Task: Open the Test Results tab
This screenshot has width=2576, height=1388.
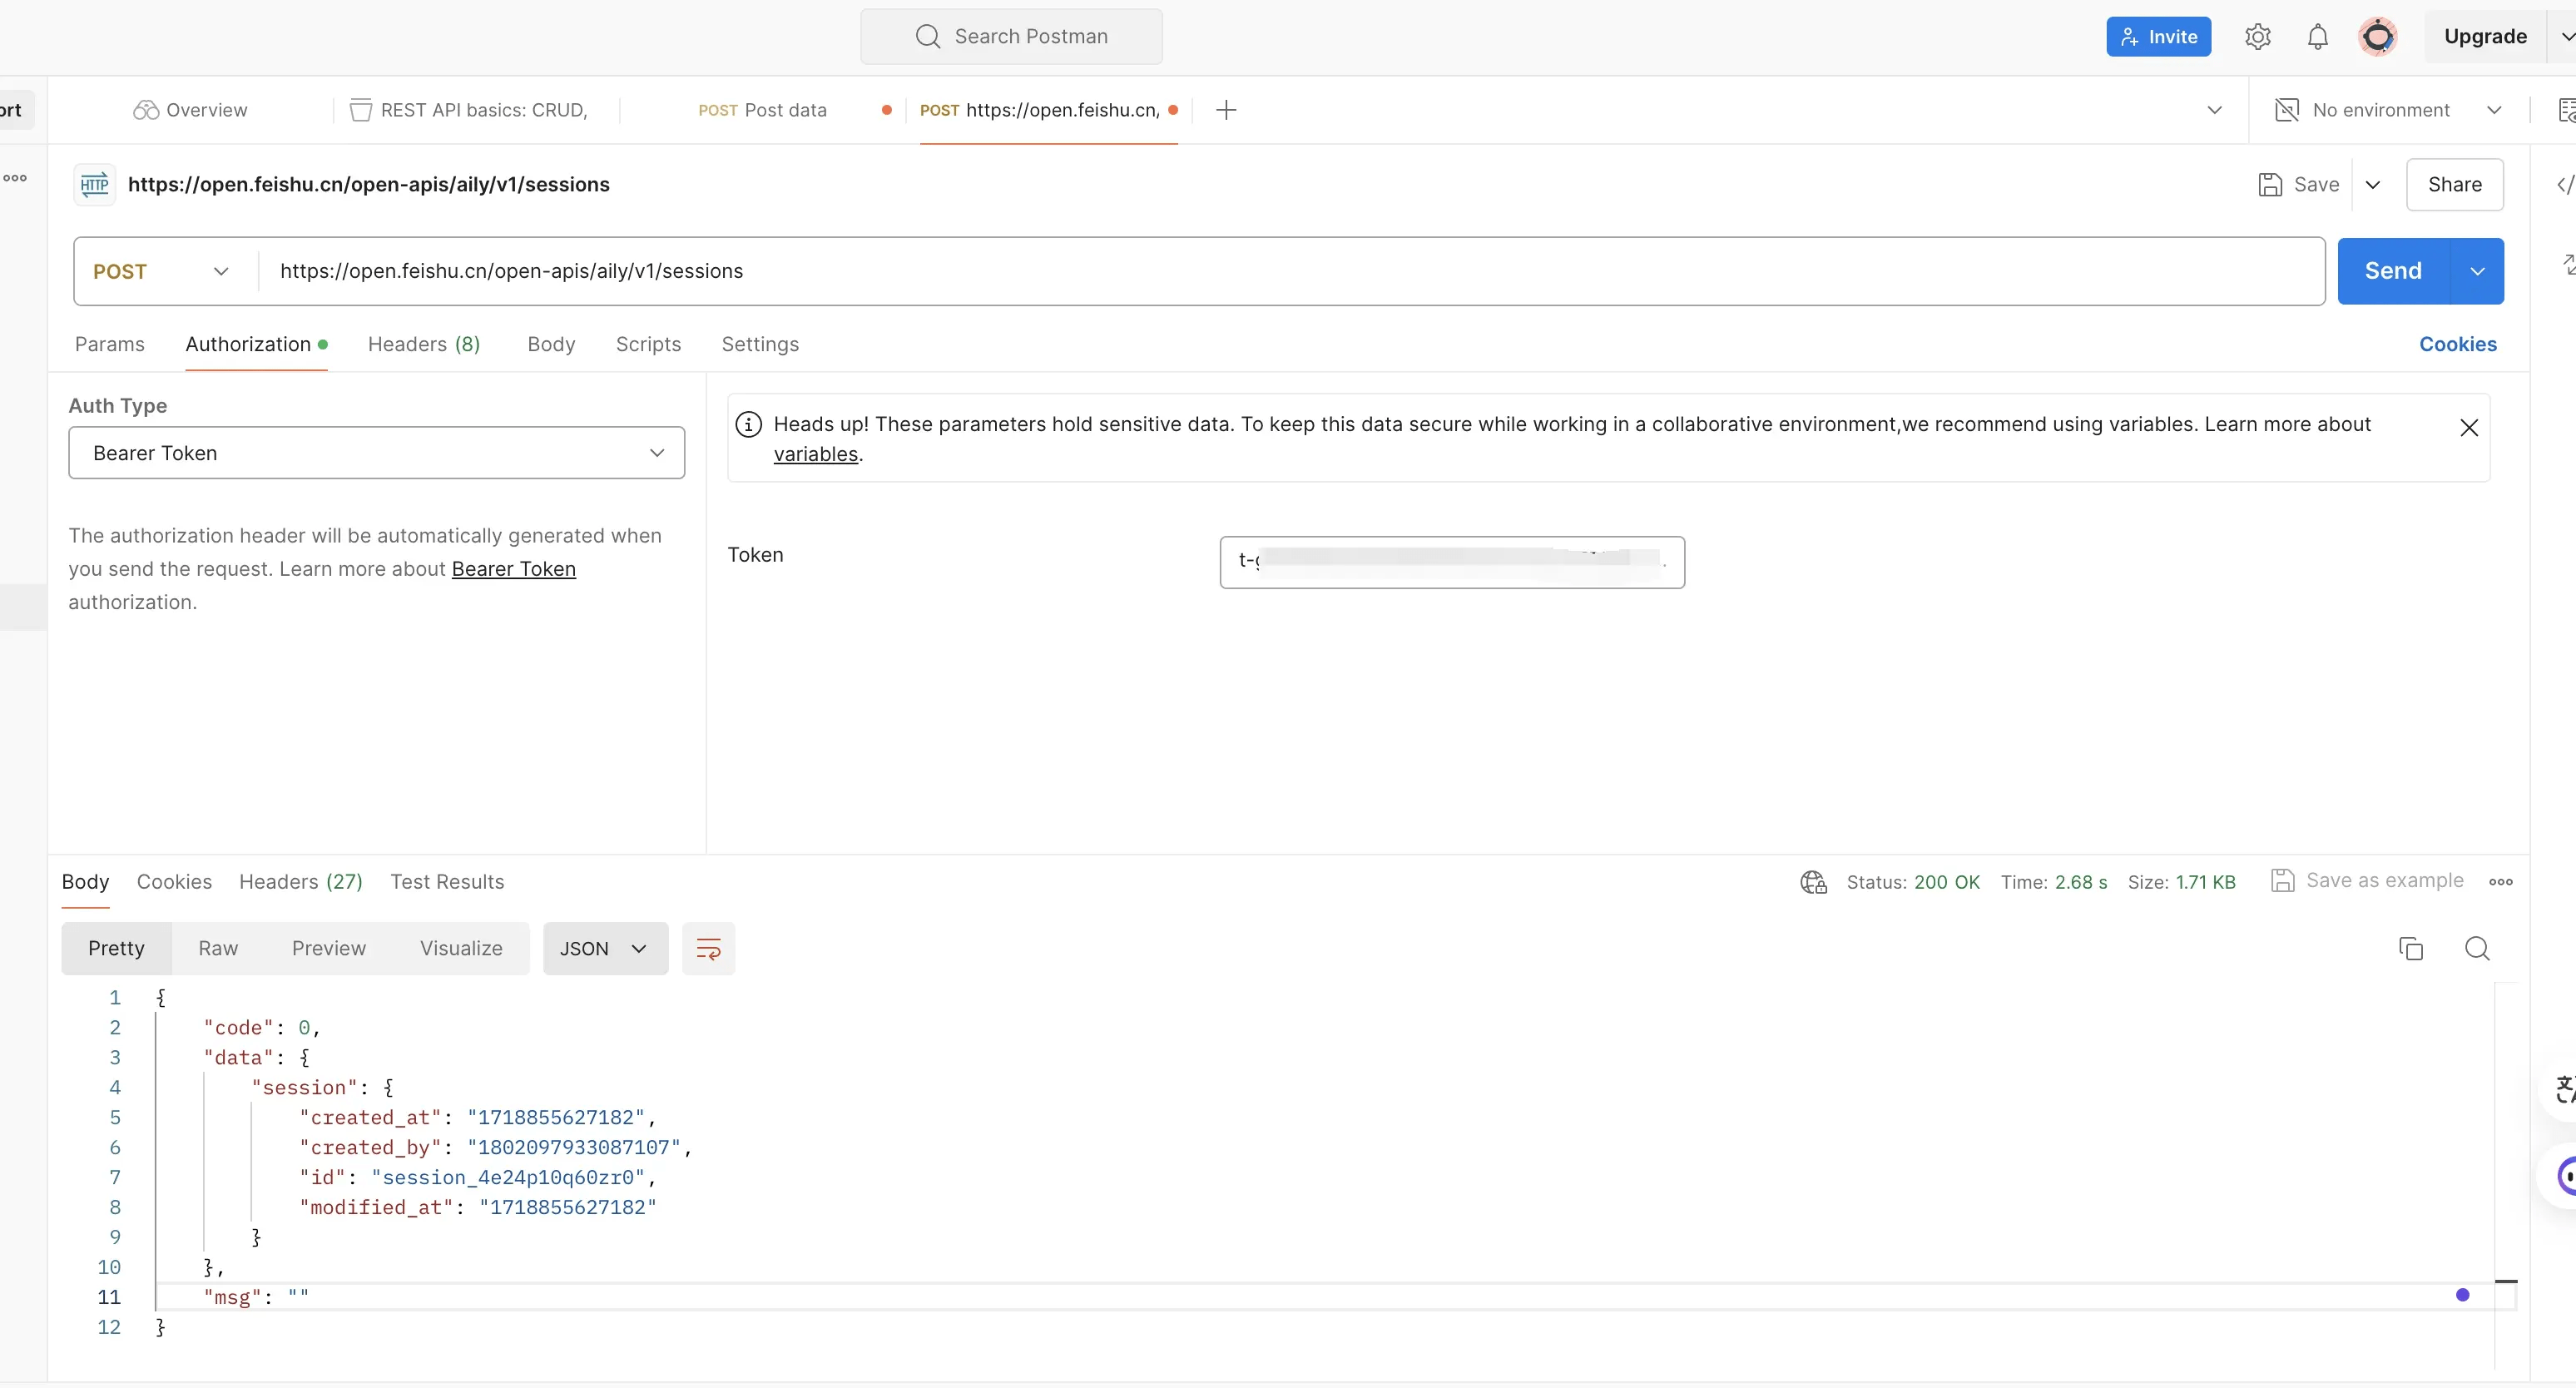Action: (x=447, y=882)
